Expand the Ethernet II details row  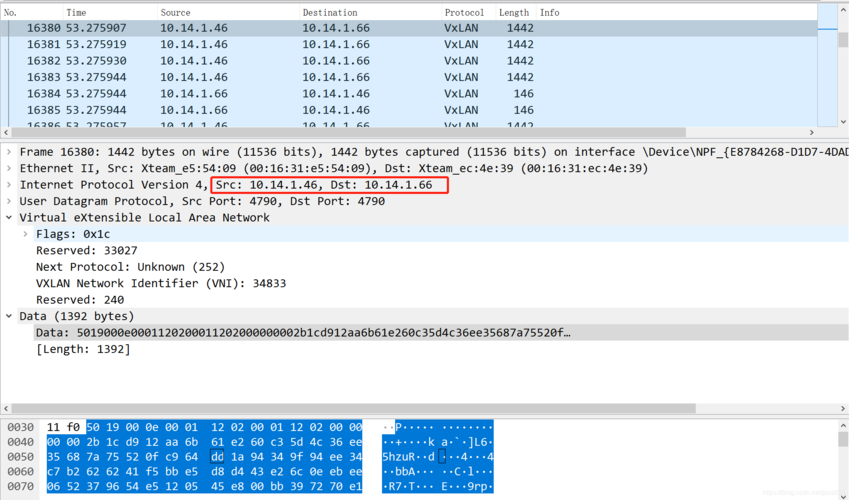(x=9, y=168)
